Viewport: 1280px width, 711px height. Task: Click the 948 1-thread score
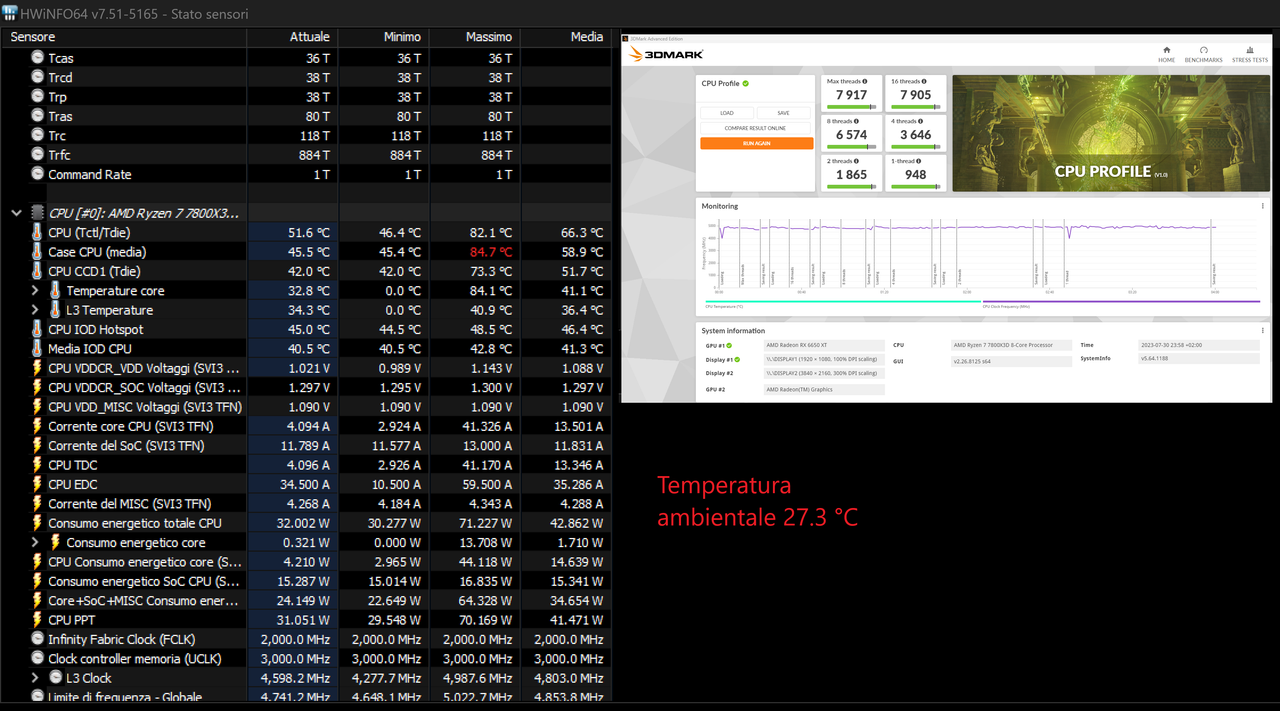(x=916, y=175)
